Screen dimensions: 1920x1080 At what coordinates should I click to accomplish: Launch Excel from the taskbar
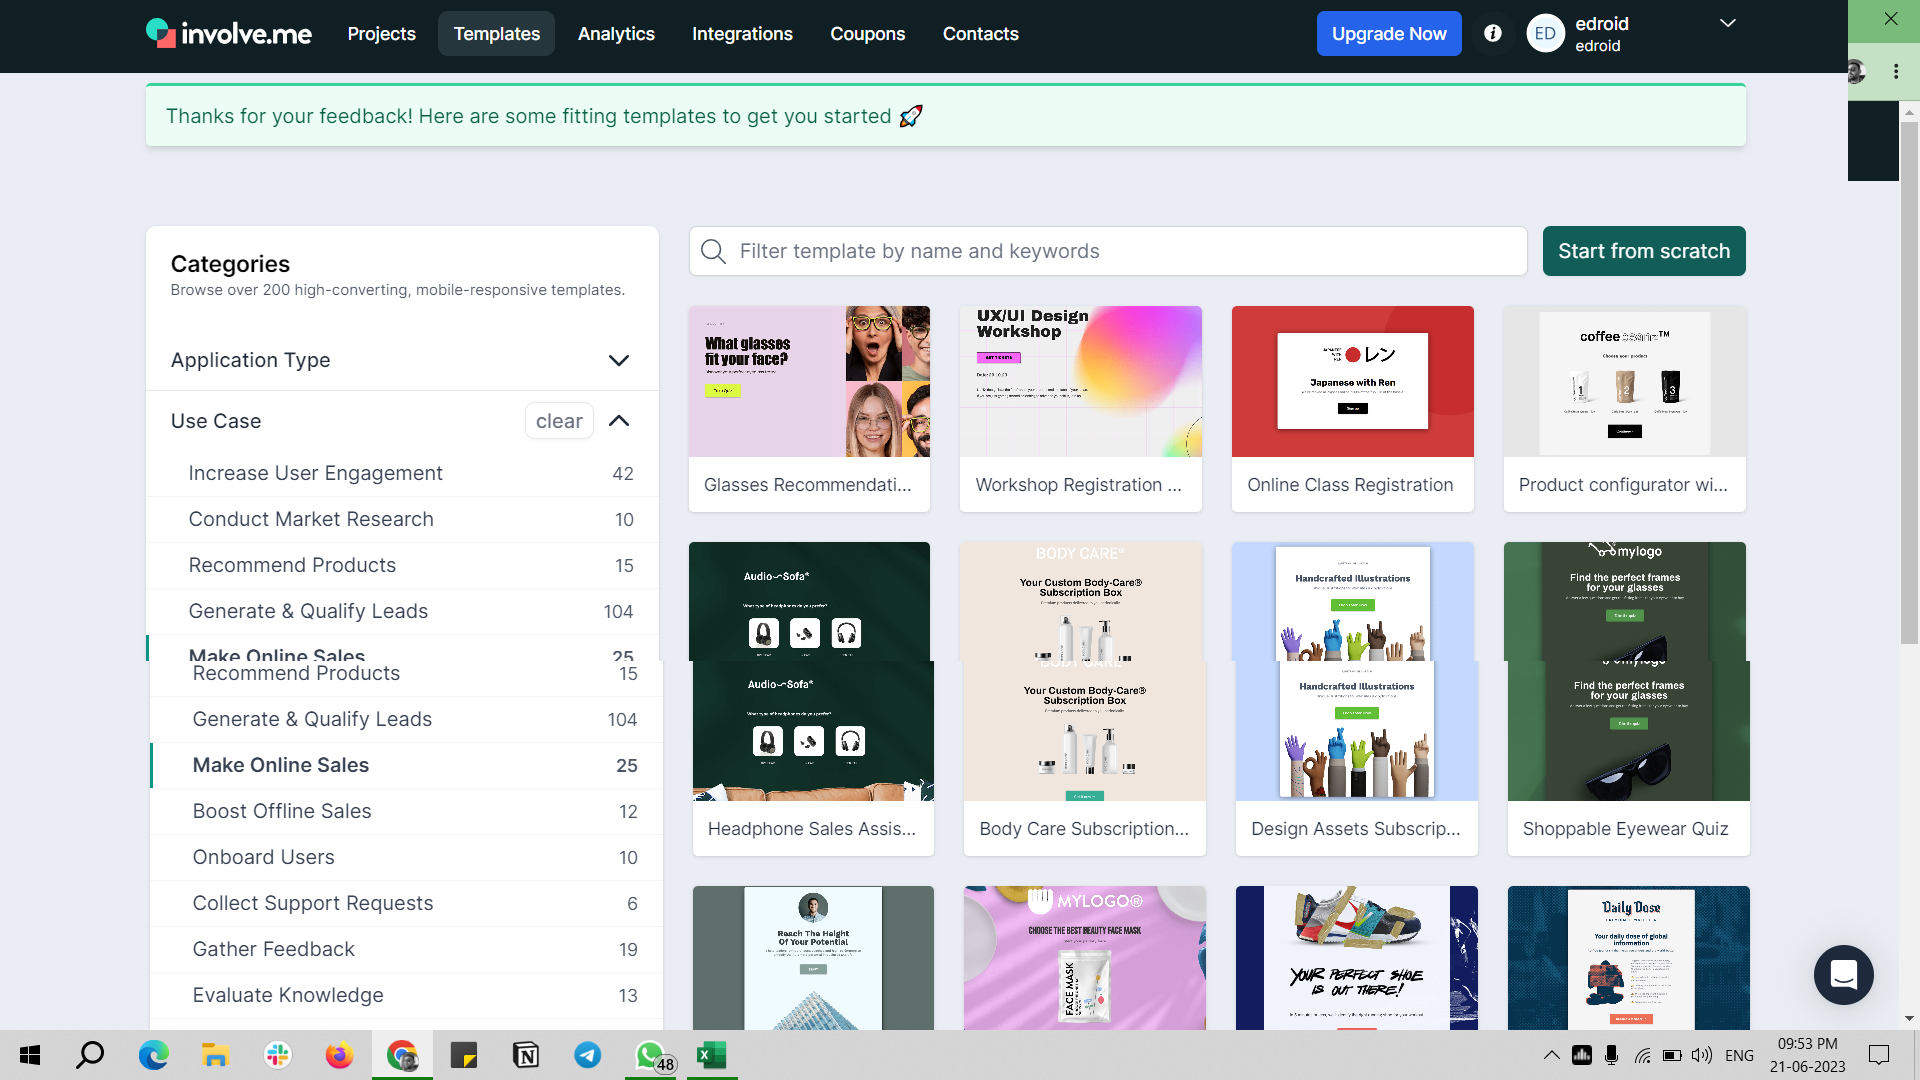pos(711,1055)
